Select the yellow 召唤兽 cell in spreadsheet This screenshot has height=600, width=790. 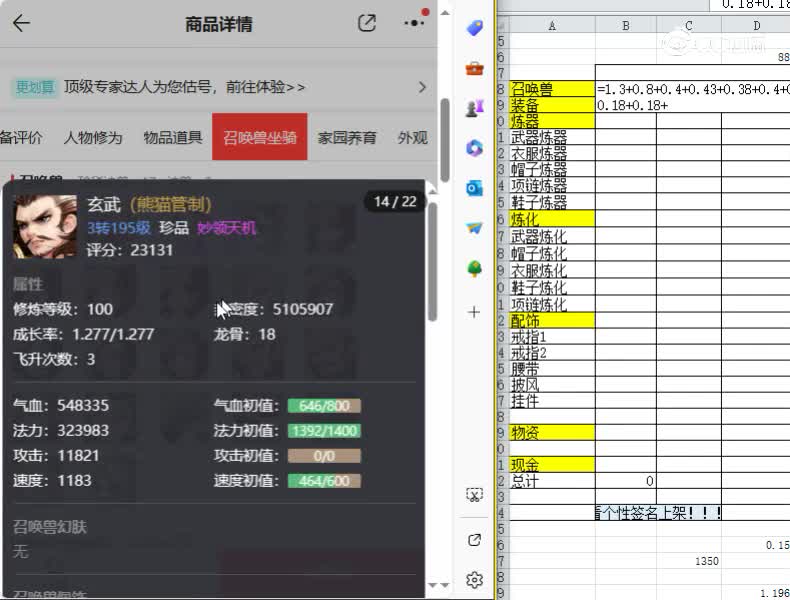pyautogui.click(x=552, y=89)
